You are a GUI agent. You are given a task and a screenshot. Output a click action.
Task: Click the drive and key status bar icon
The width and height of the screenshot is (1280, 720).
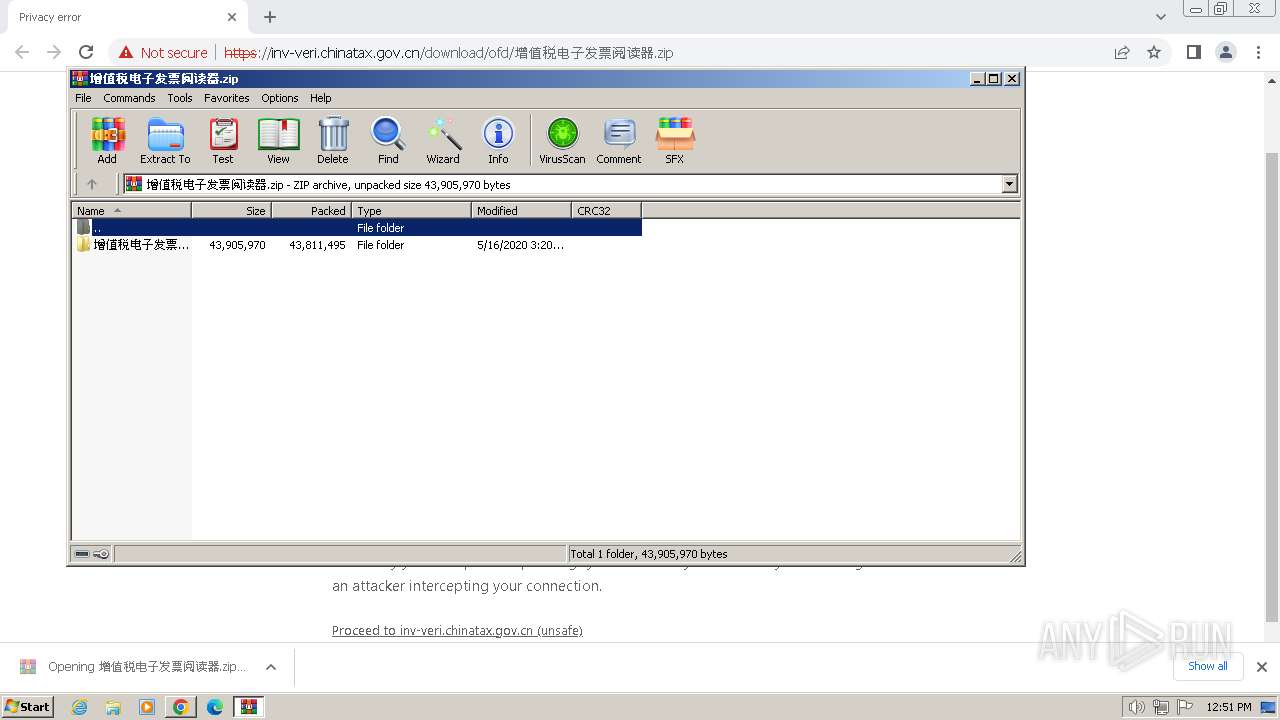click(92, 554)
